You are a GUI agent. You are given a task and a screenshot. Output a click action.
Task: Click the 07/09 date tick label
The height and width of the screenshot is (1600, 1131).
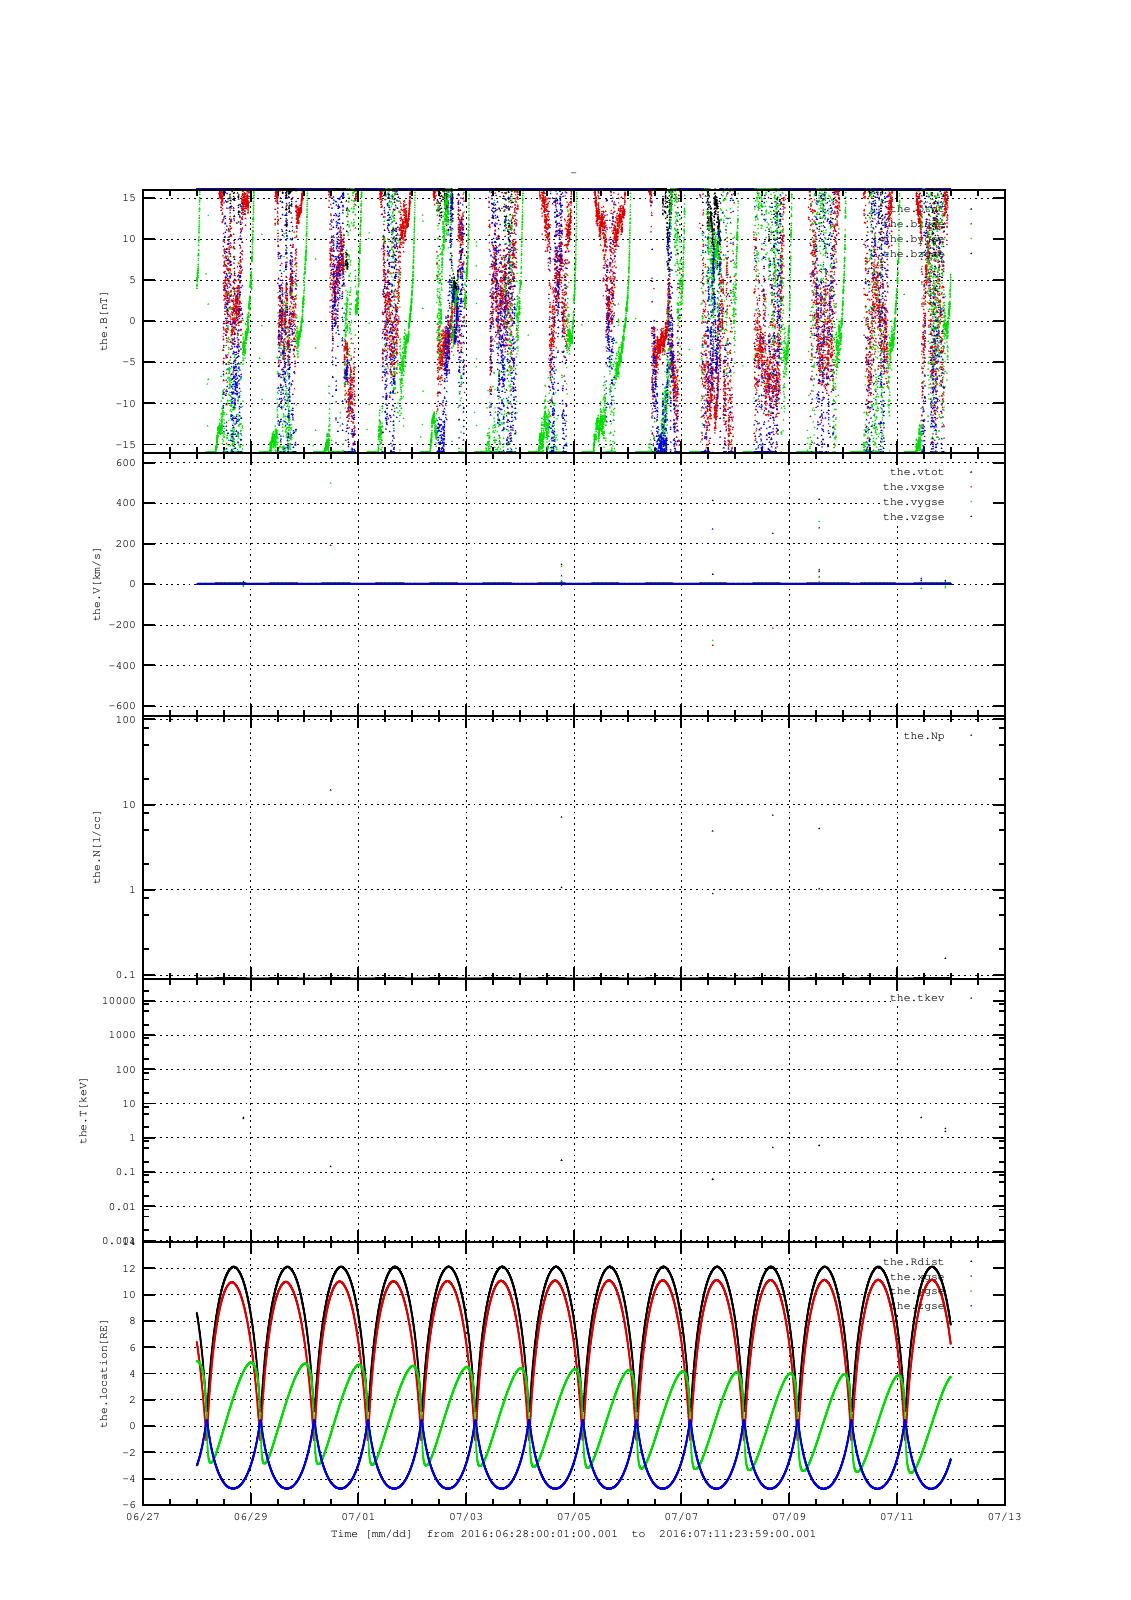pyautogui.click(x=789, y=1516)
